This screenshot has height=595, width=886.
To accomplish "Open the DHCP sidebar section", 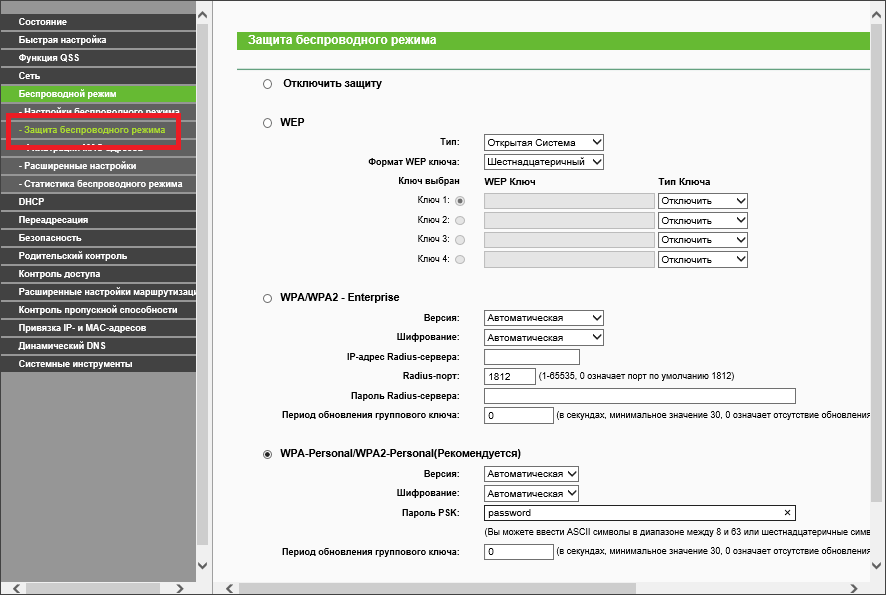I will (98, 202).
